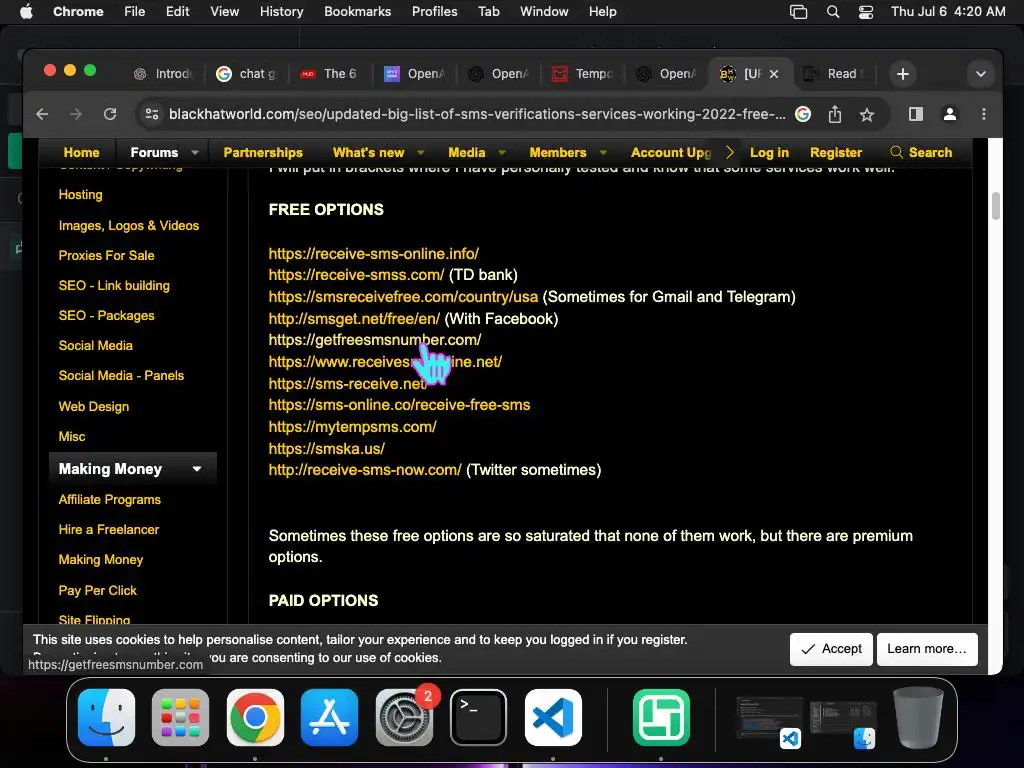Viewport: 1024px width, 768px height.
Task: Open the green grid app in Dock
Action: [x=662, y=717]
